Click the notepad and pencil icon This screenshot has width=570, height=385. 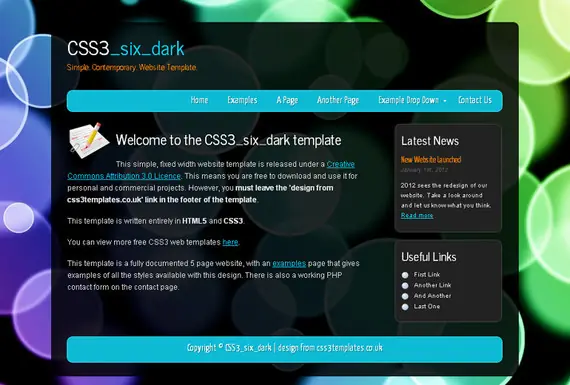89,141
